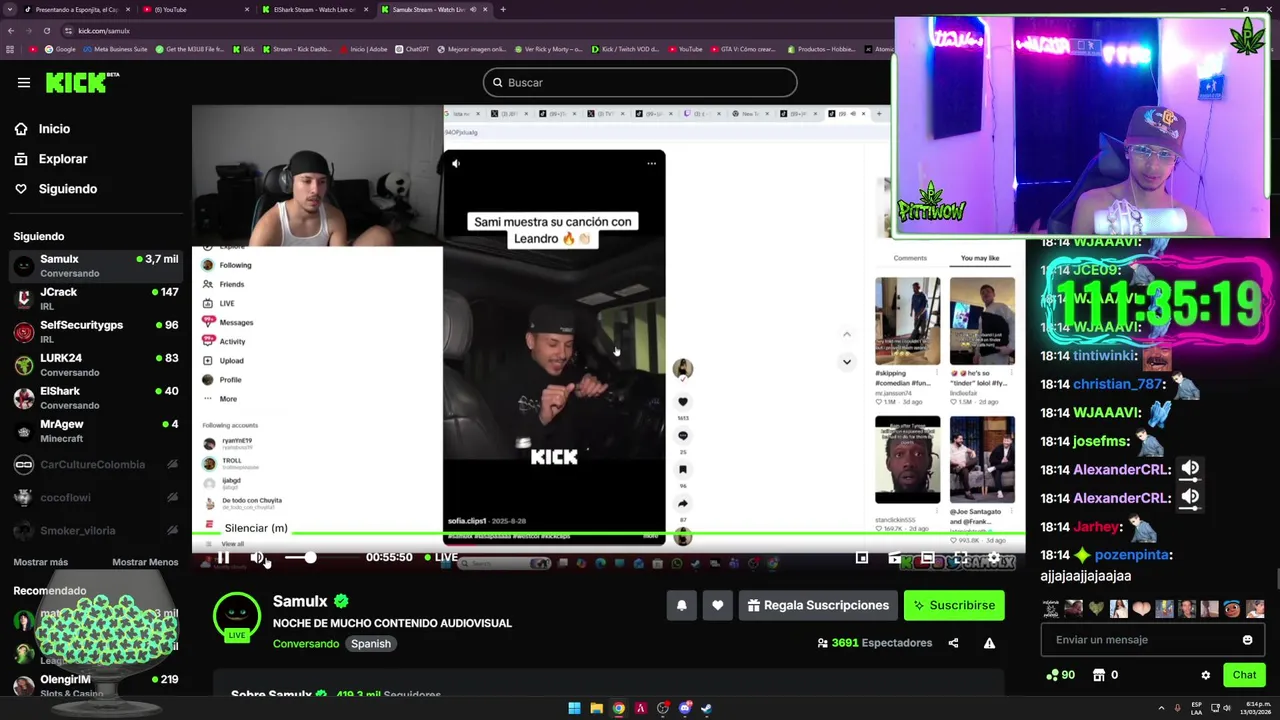Click christian_787 username in chat
Screen dimensions: 1280x720
click(1117, 384)
